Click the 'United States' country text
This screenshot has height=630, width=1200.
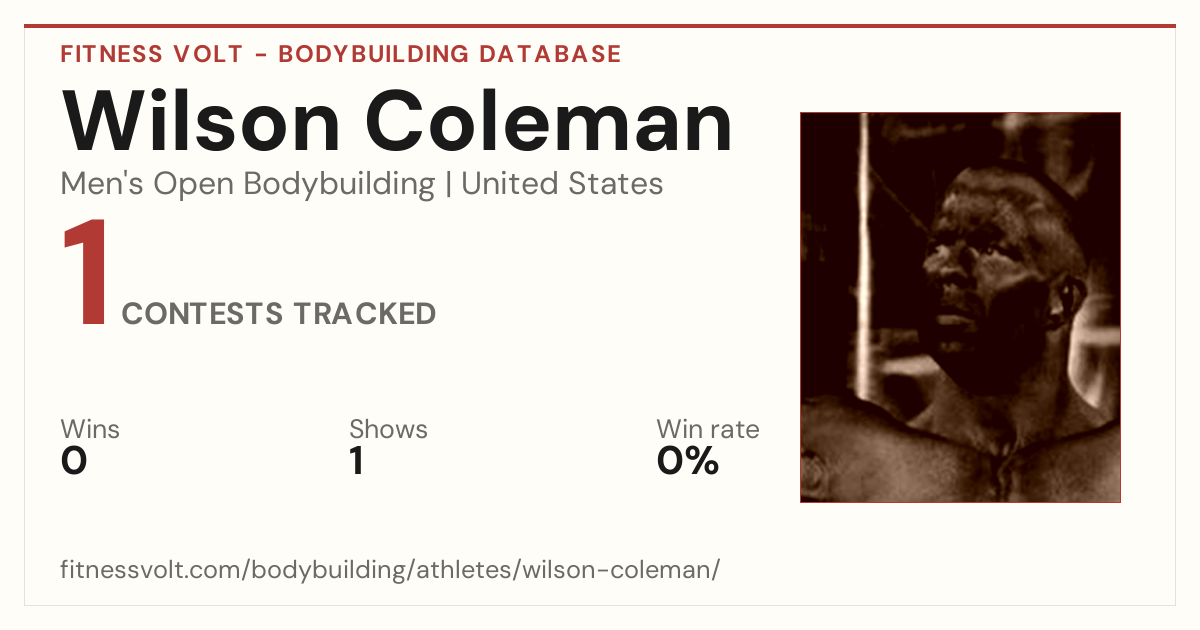click(x=562, y=184)
